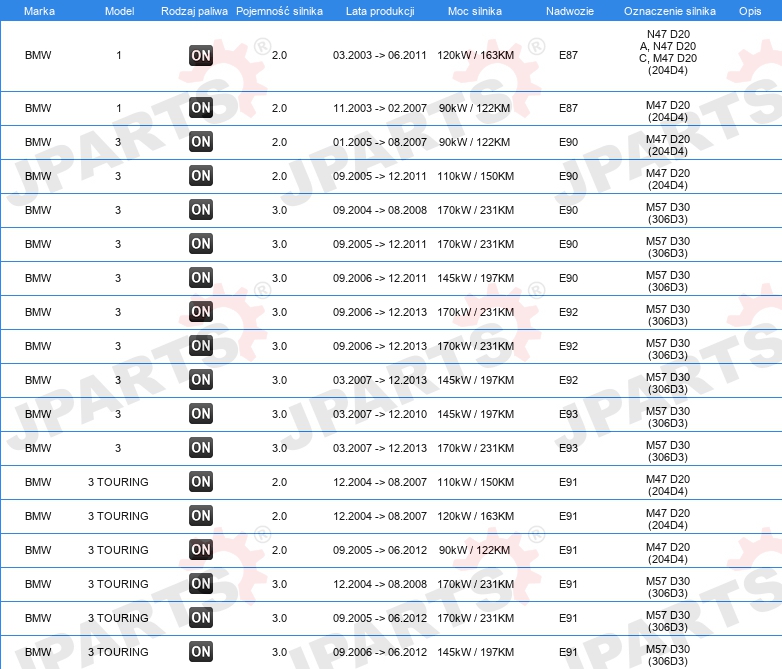Screen dimensions: 782x669
Task: Select the ON icon in the E90 09.2005 -> 12.2011 170kW row
Action: pyautogui.click(x=201, y=243)
